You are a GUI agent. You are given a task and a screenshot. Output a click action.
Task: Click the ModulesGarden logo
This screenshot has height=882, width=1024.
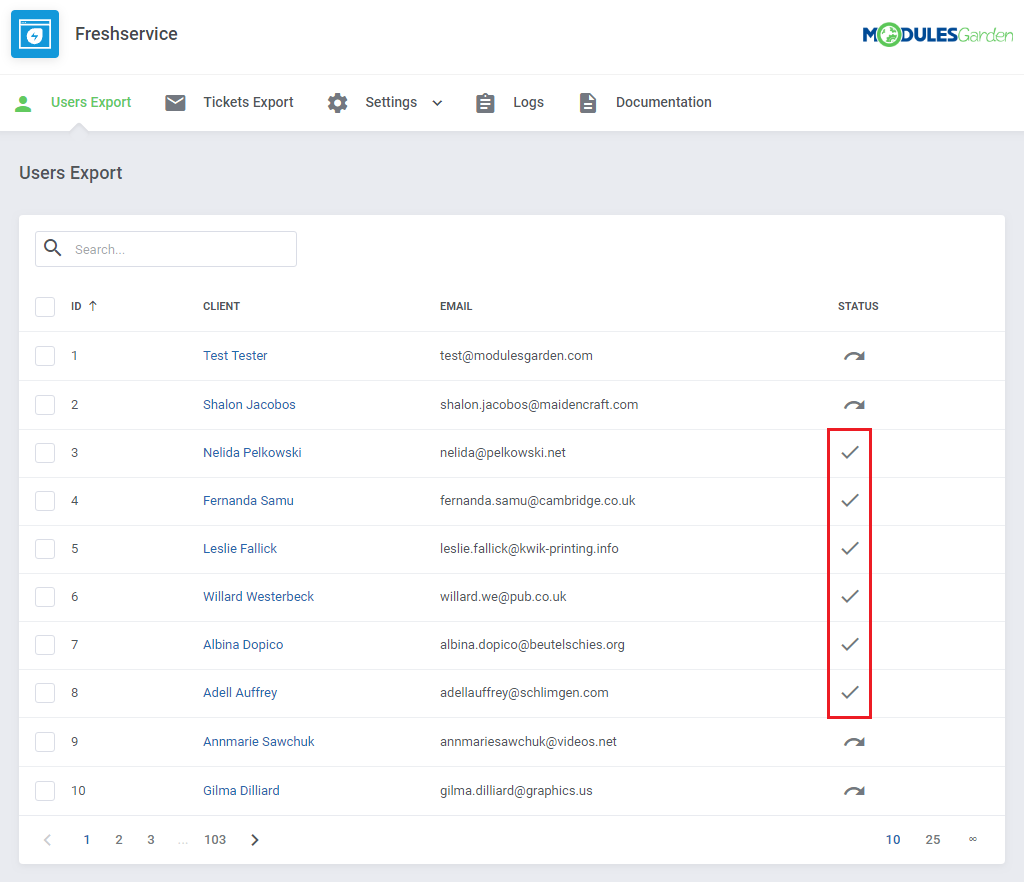tap(937, 35)
